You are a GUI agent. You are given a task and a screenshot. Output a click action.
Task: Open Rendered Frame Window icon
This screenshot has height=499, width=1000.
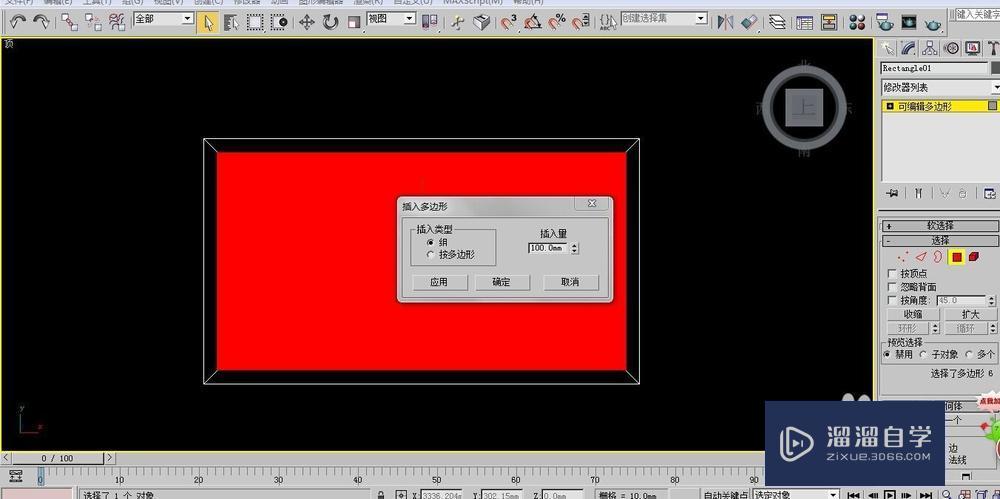coord(908,23)
